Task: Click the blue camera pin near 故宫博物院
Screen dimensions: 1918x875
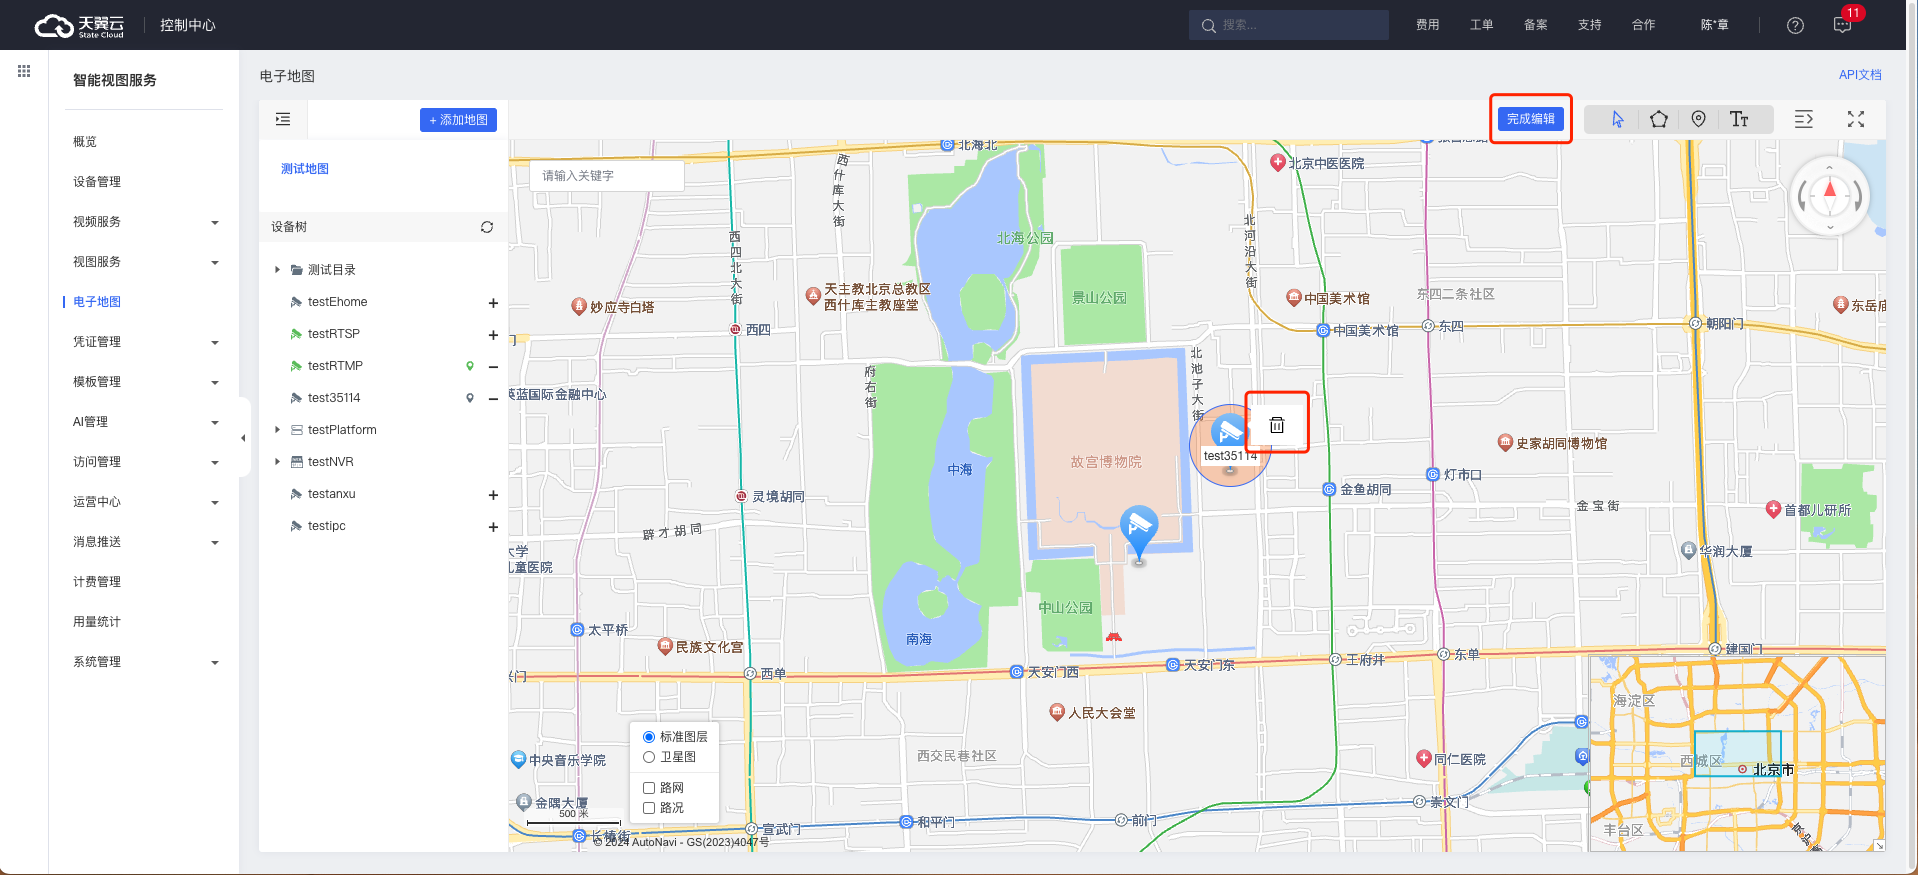Action: pos(1138,532)
